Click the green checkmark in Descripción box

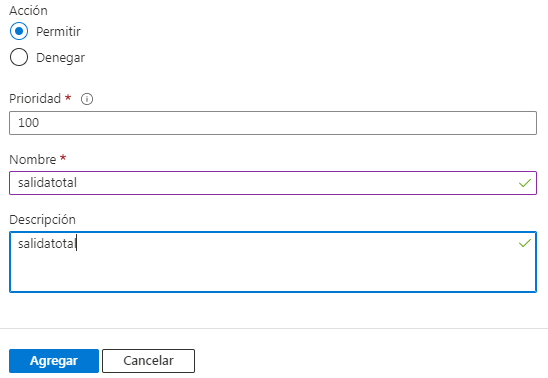pos(525,243)
